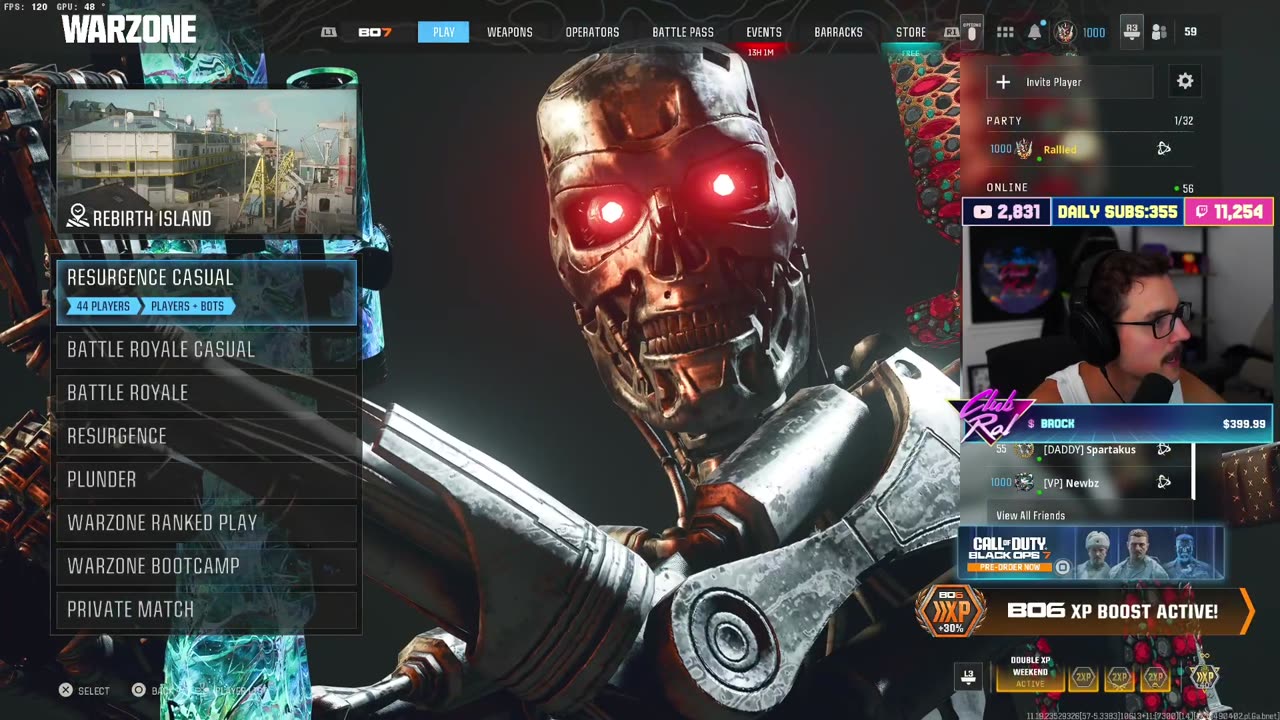Viewport: 1280px width, 720px height.
Task: Click the Twitch 11,254 viewer counter
Action: [1229, 211]
